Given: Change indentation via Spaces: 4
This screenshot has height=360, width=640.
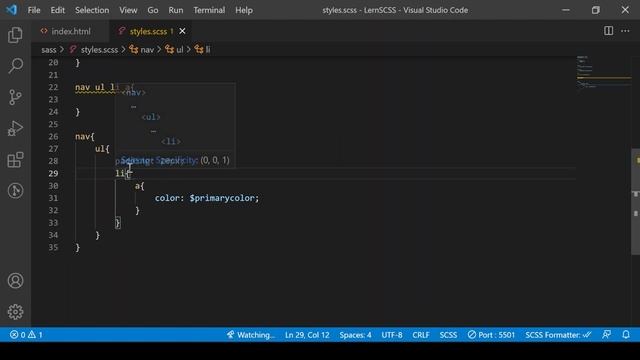Looking at the screenshot, I should 355,335.
